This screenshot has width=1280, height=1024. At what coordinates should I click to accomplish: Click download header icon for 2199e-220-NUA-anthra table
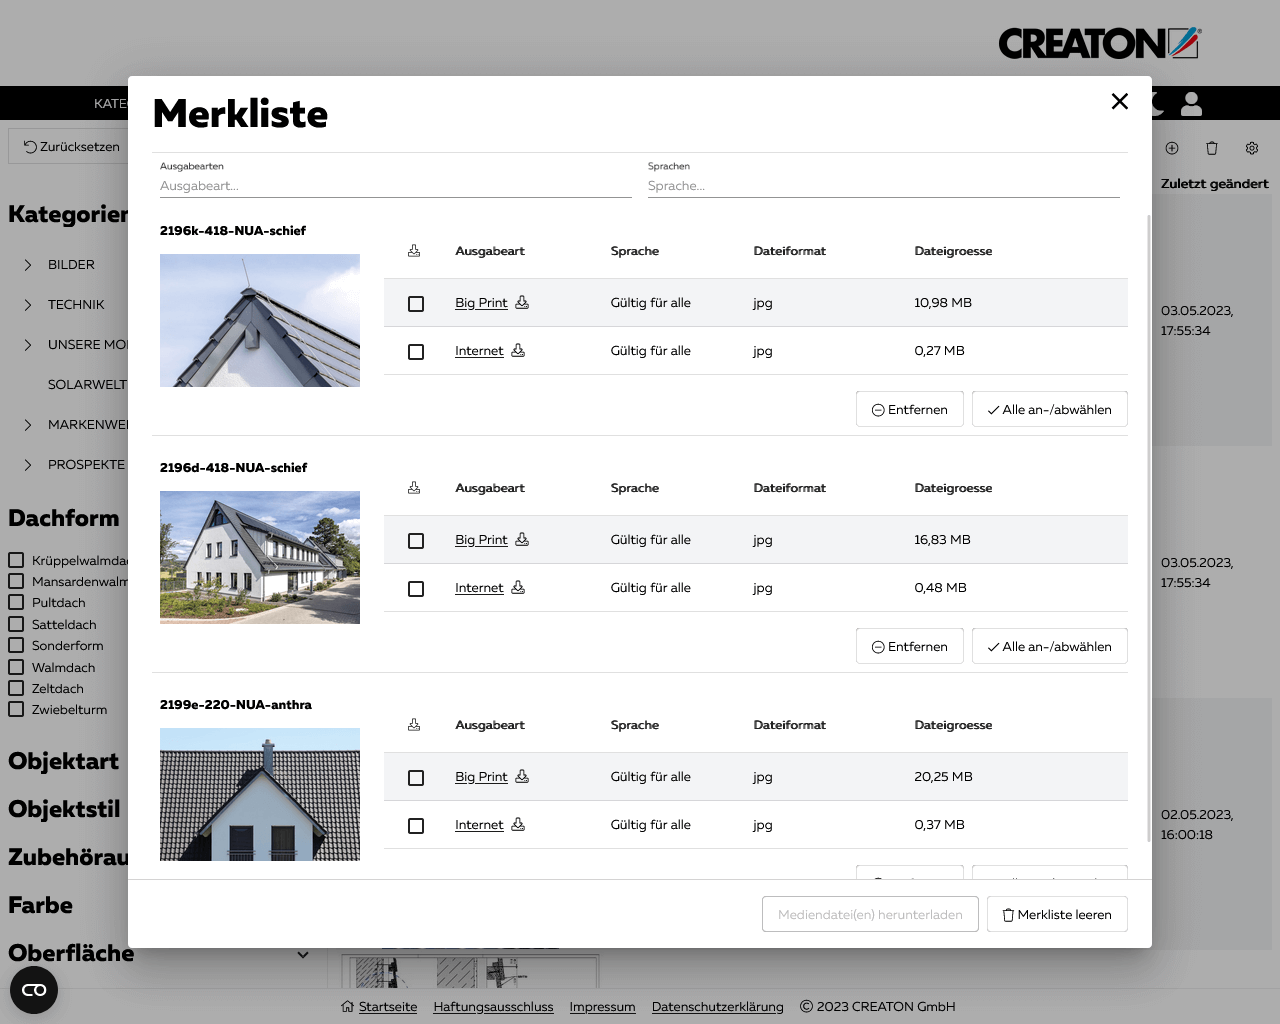(x=414, y=725)
